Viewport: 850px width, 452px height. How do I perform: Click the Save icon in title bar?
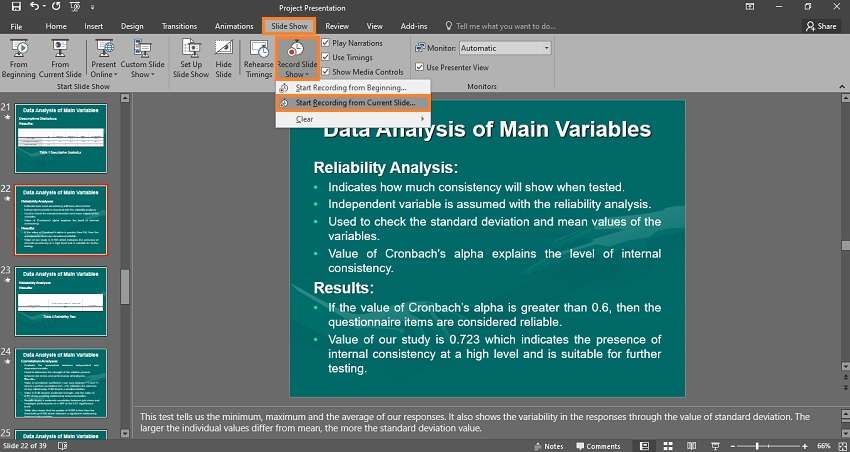[x=15, y=7]
